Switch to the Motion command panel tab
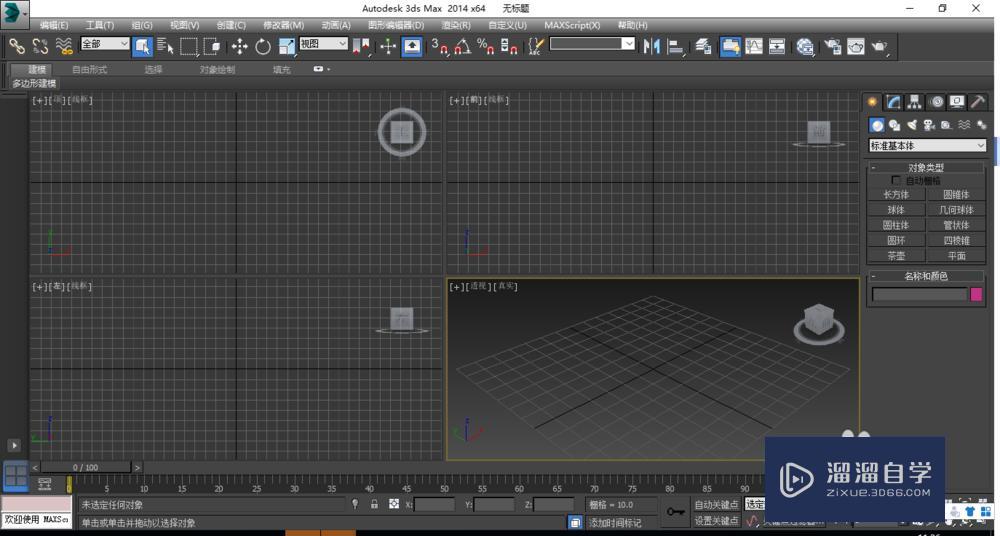This screenshot has width=1000, height=536. coord(936,101)
